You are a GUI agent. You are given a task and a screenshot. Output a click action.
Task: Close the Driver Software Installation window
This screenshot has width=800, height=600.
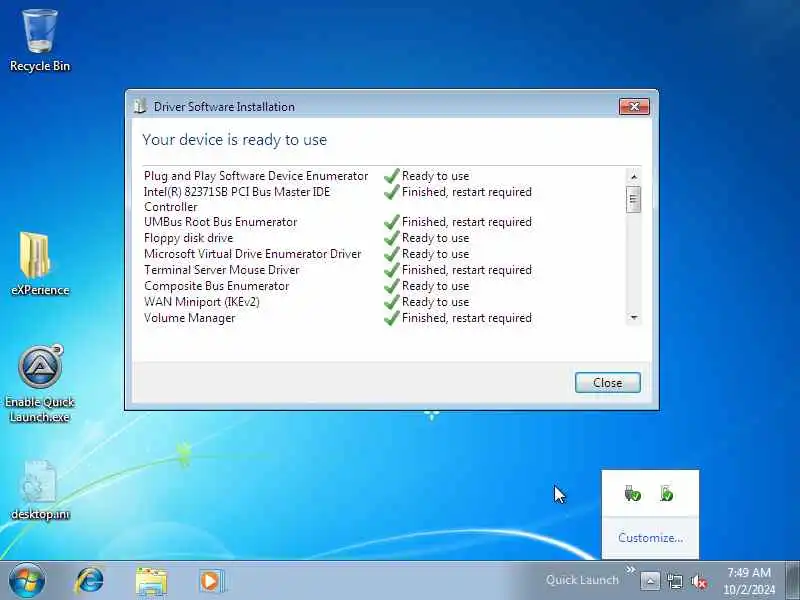point(634,107)
